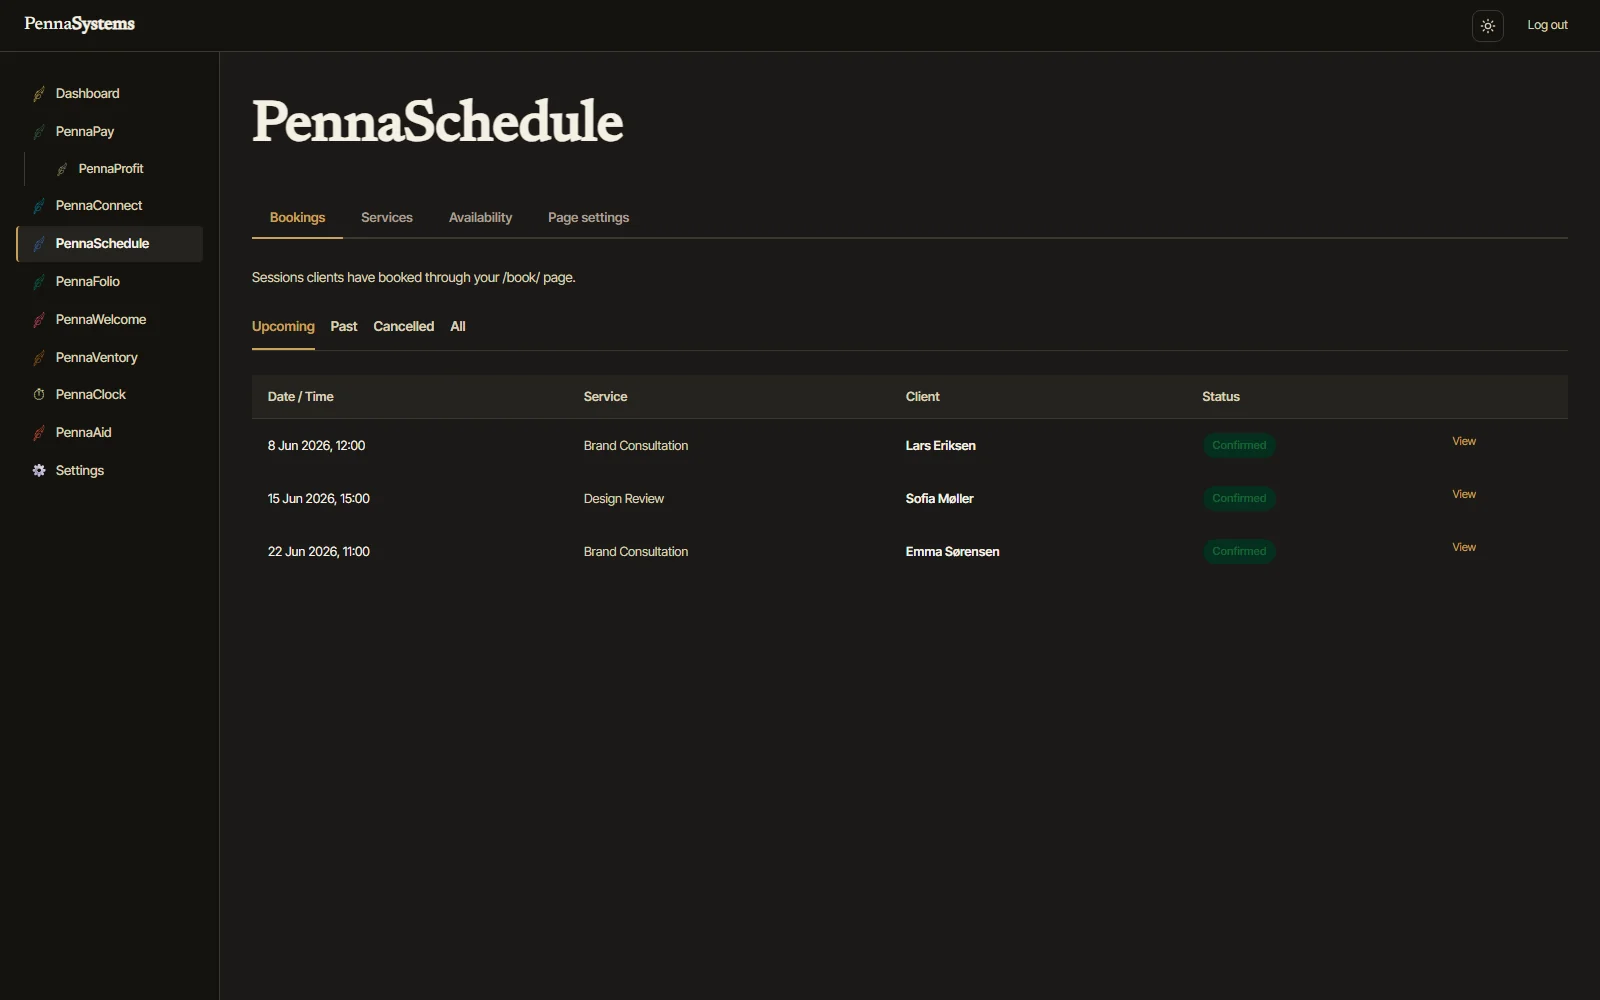
Task: Click the Settings gear icon
Action: tap(39, 471)
